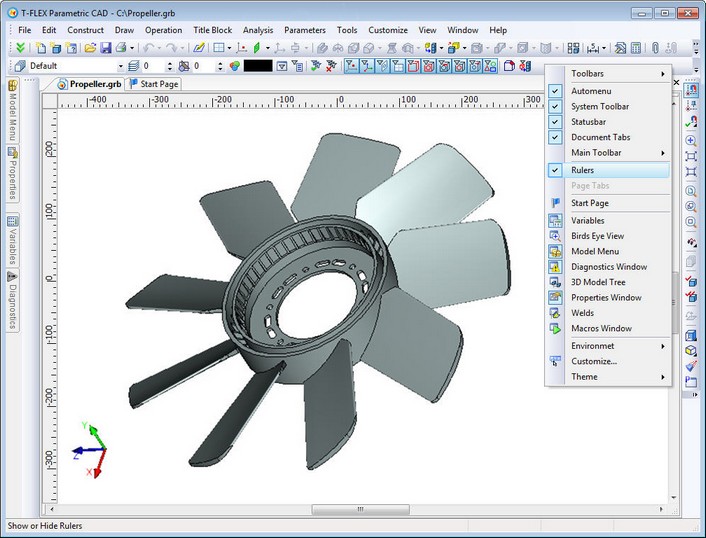Toggle the Rulers checkmark off
Viewport: 706px width, 538px height.
point(582,171)
